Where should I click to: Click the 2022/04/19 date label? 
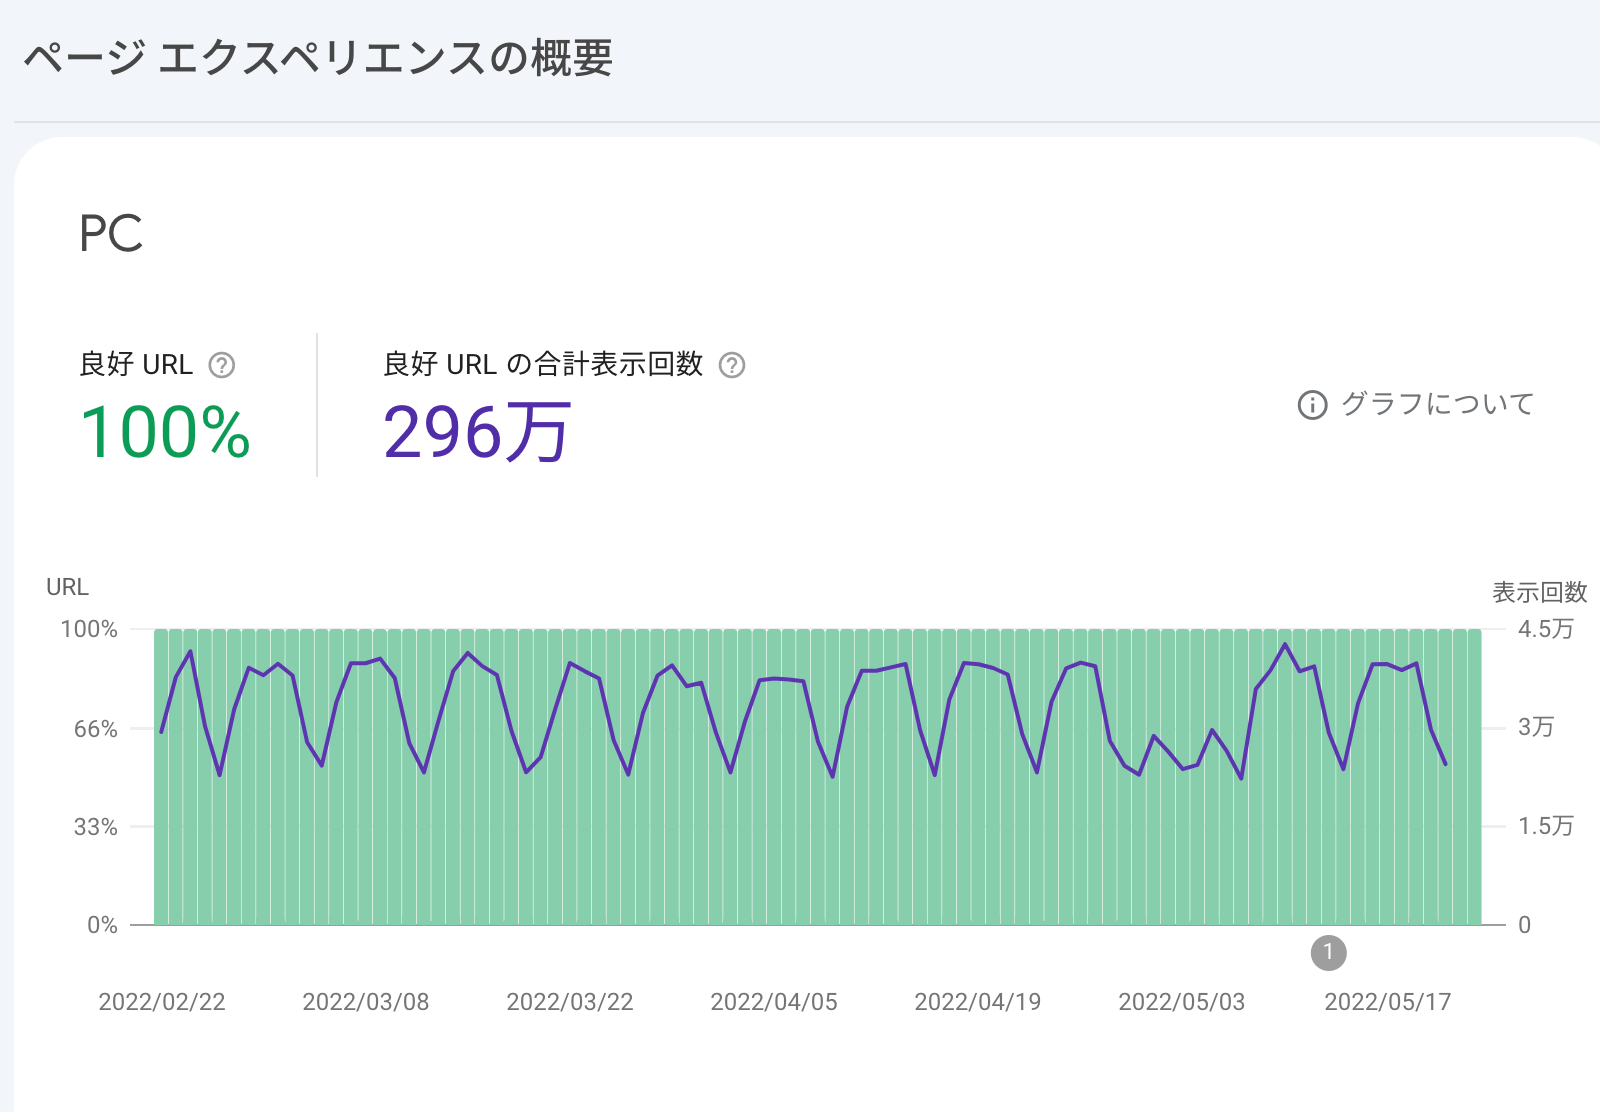click(978, 1002)
